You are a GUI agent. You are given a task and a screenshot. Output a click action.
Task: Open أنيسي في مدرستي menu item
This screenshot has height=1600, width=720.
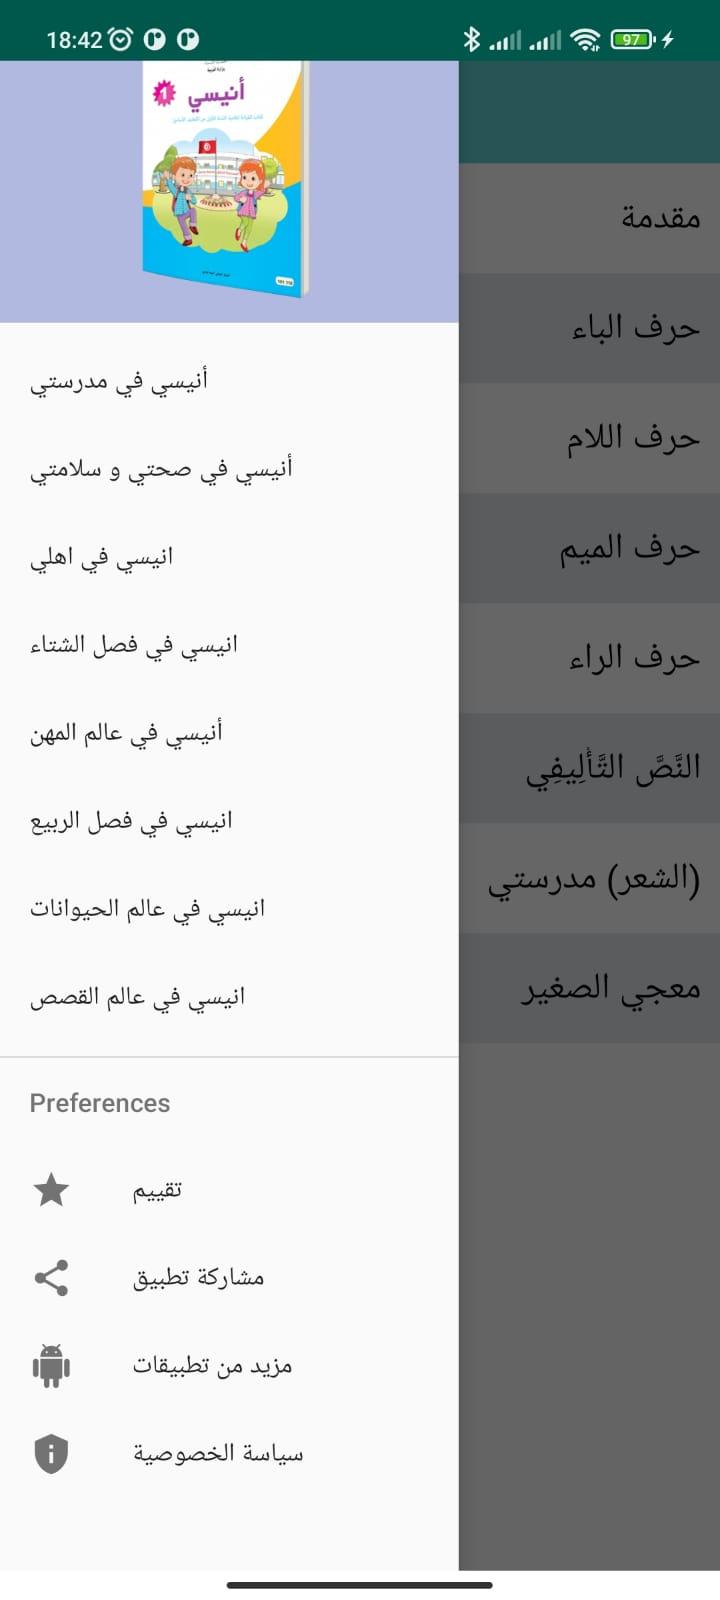point(229,379)
